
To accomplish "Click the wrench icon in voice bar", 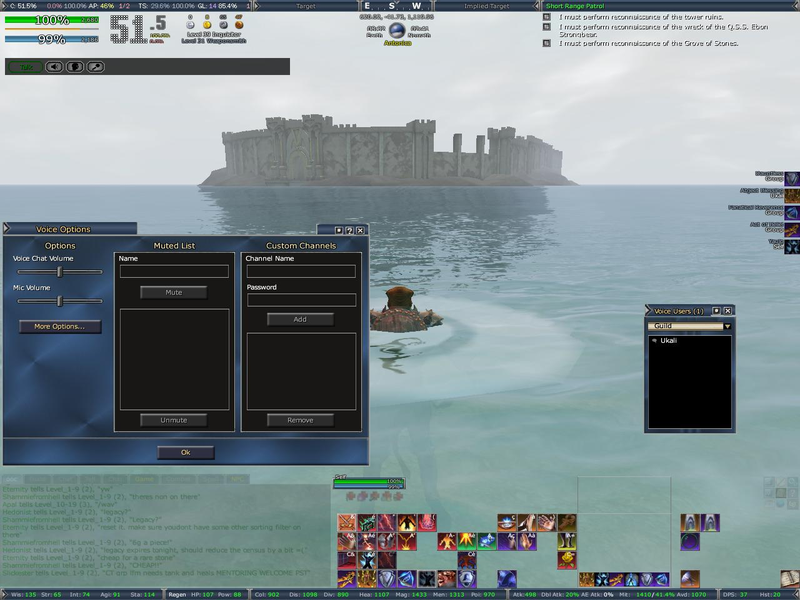I will (95, 67).
